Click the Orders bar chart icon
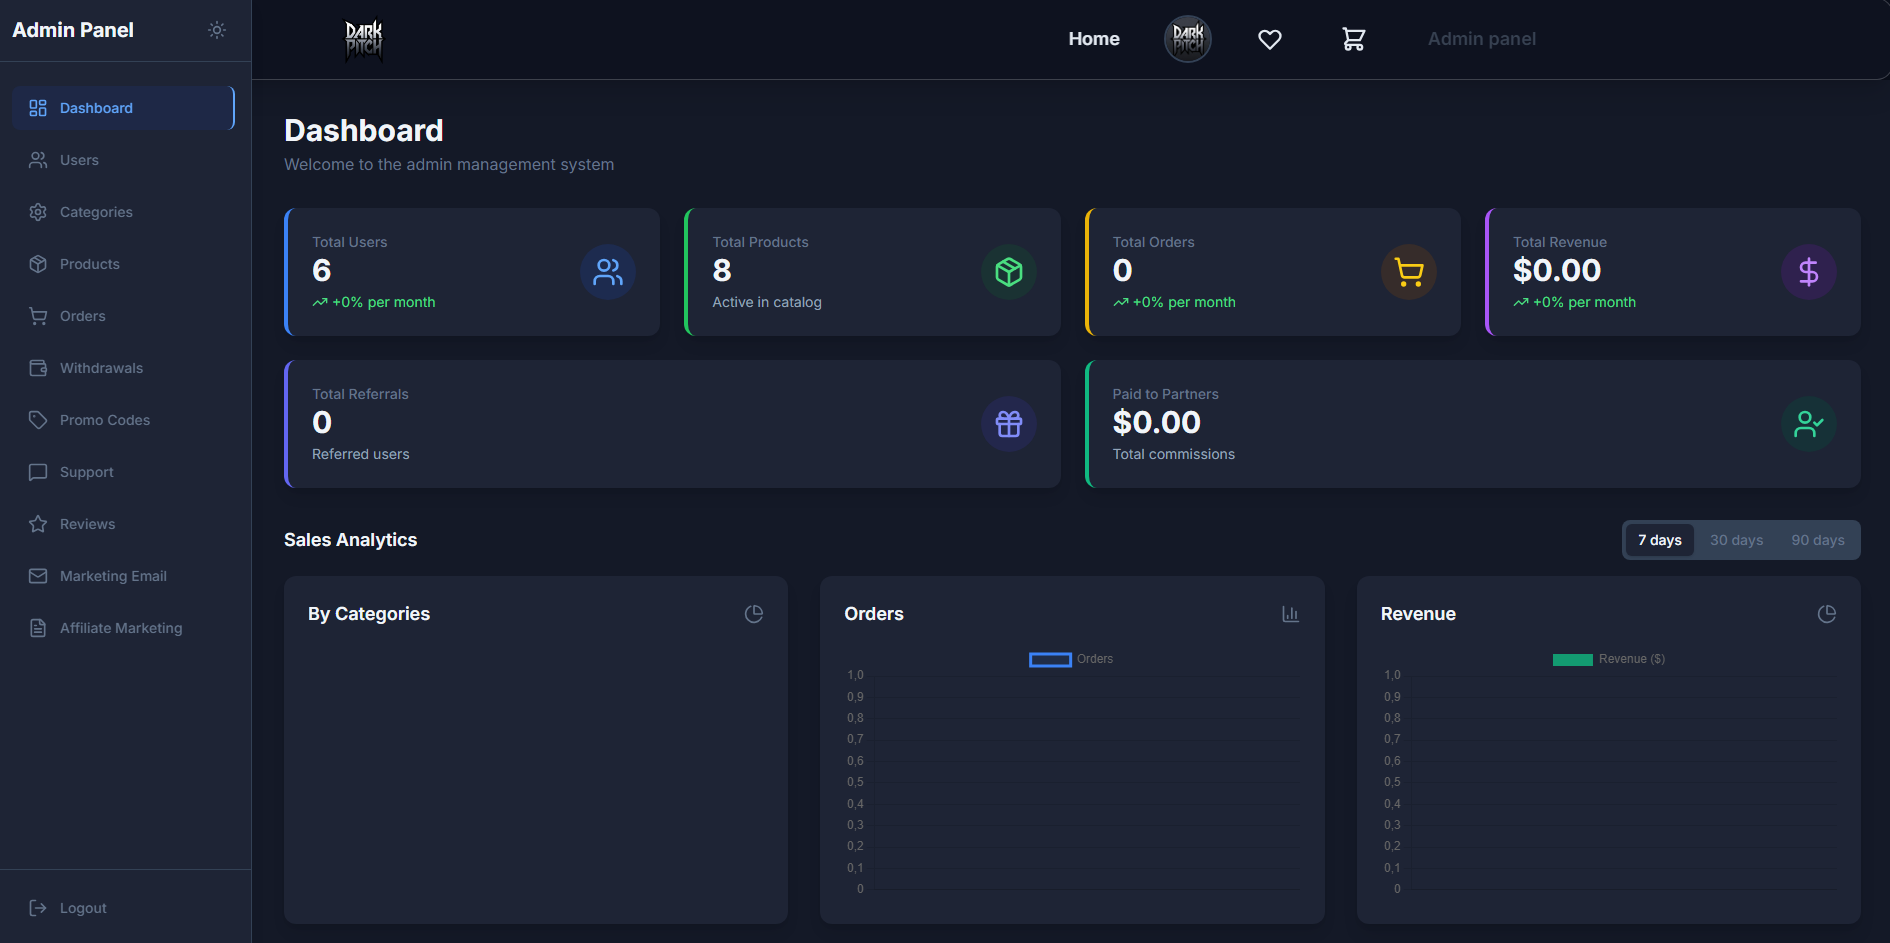 (1290, 614)
